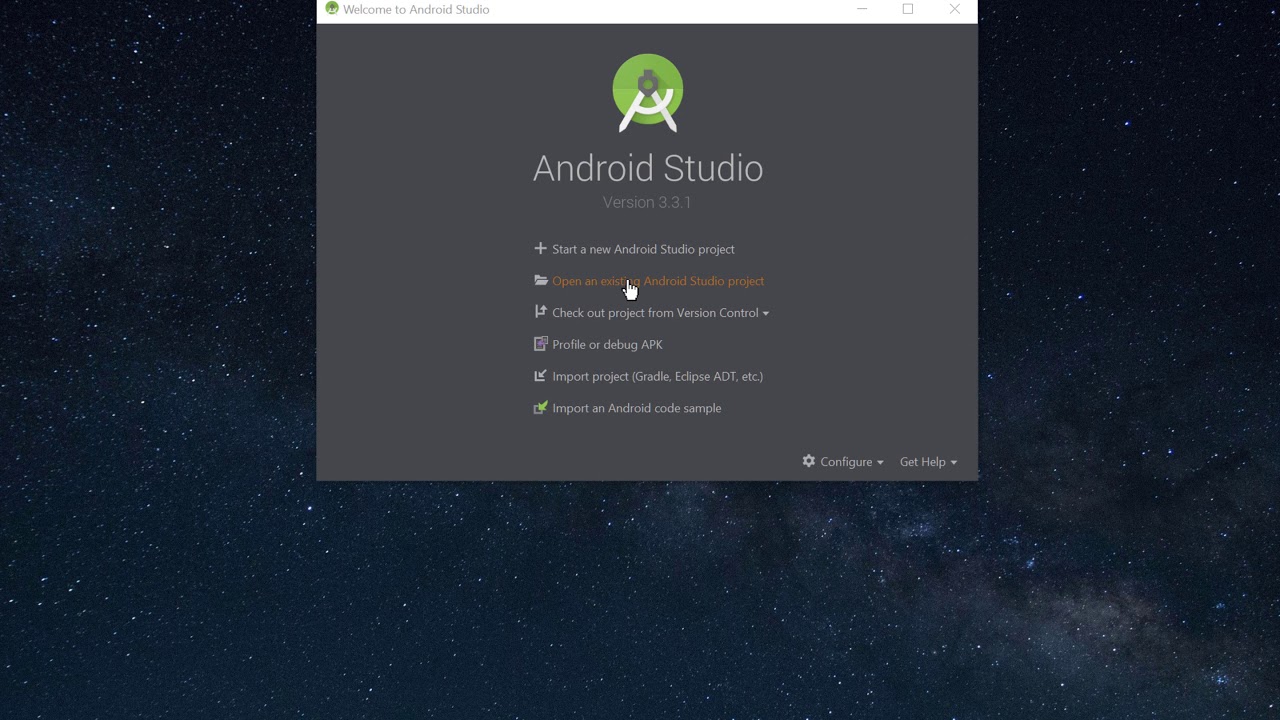Minimize the Welcome to Android Studio window
1280x720 pixels.
(862, 9)
